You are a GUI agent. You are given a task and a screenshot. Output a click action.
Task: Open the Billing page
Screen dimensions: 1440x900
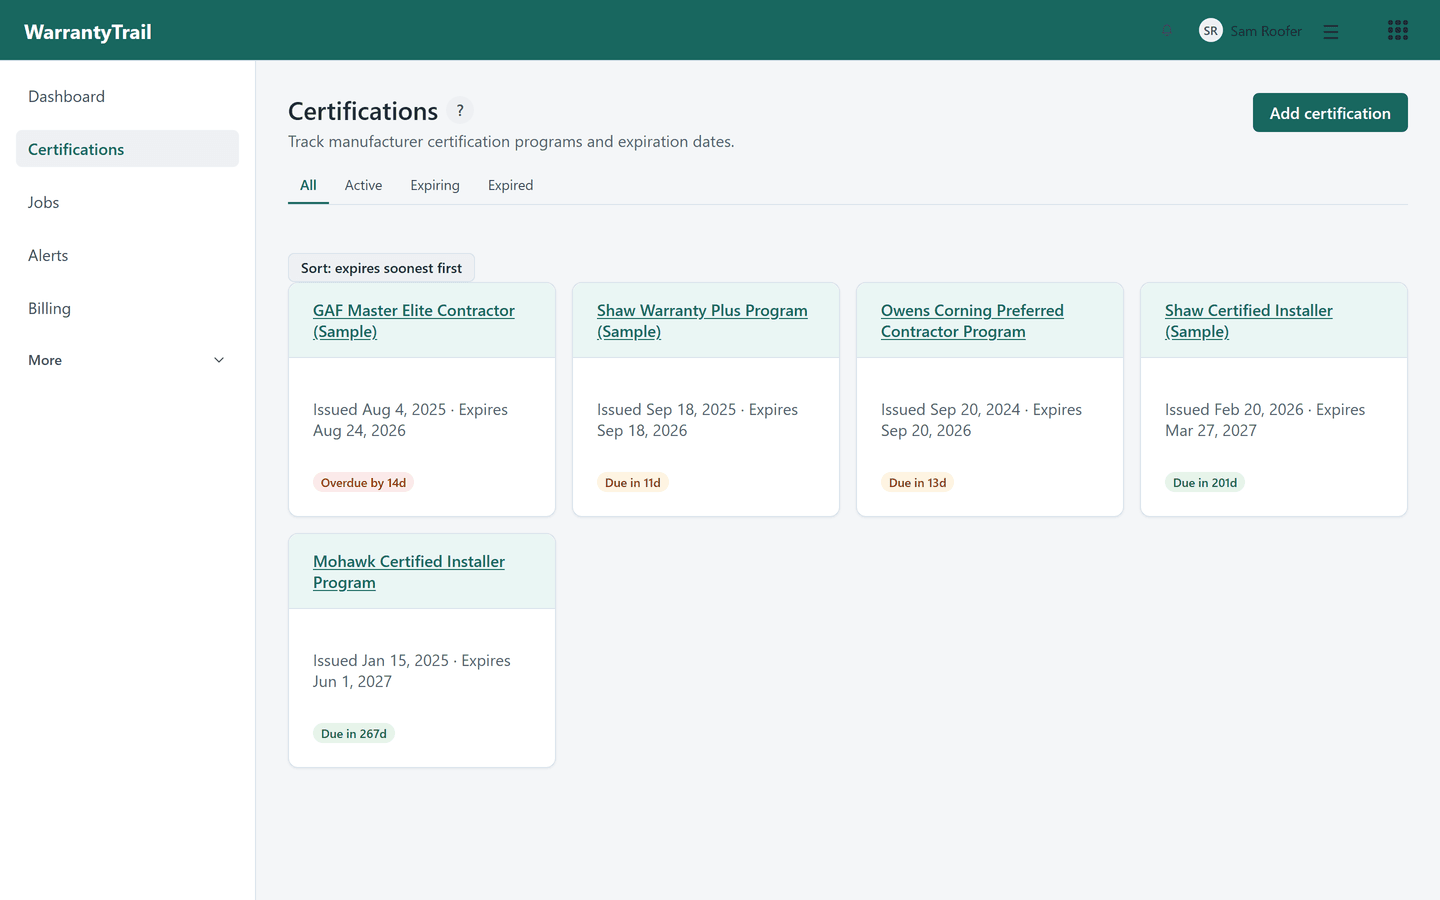127,308
